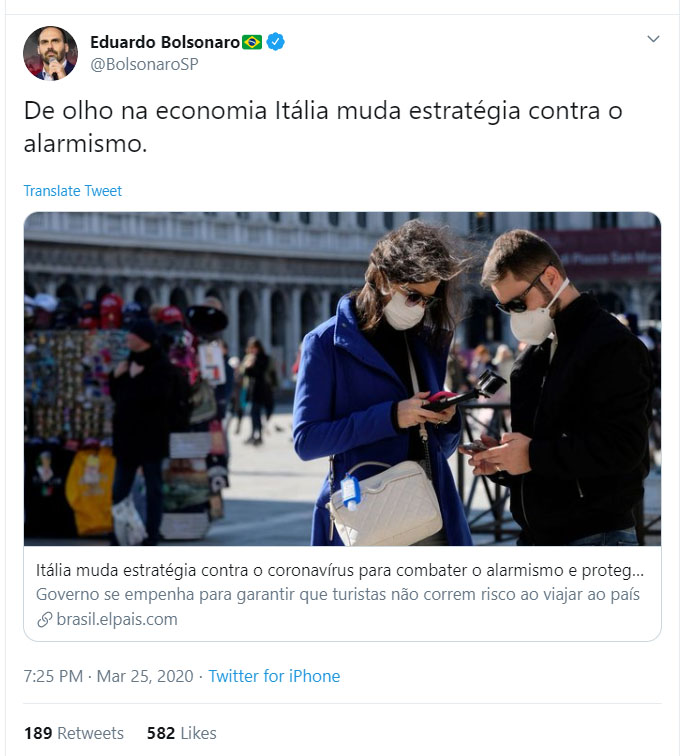View the 582 Likes list

(x=181, y=733)
